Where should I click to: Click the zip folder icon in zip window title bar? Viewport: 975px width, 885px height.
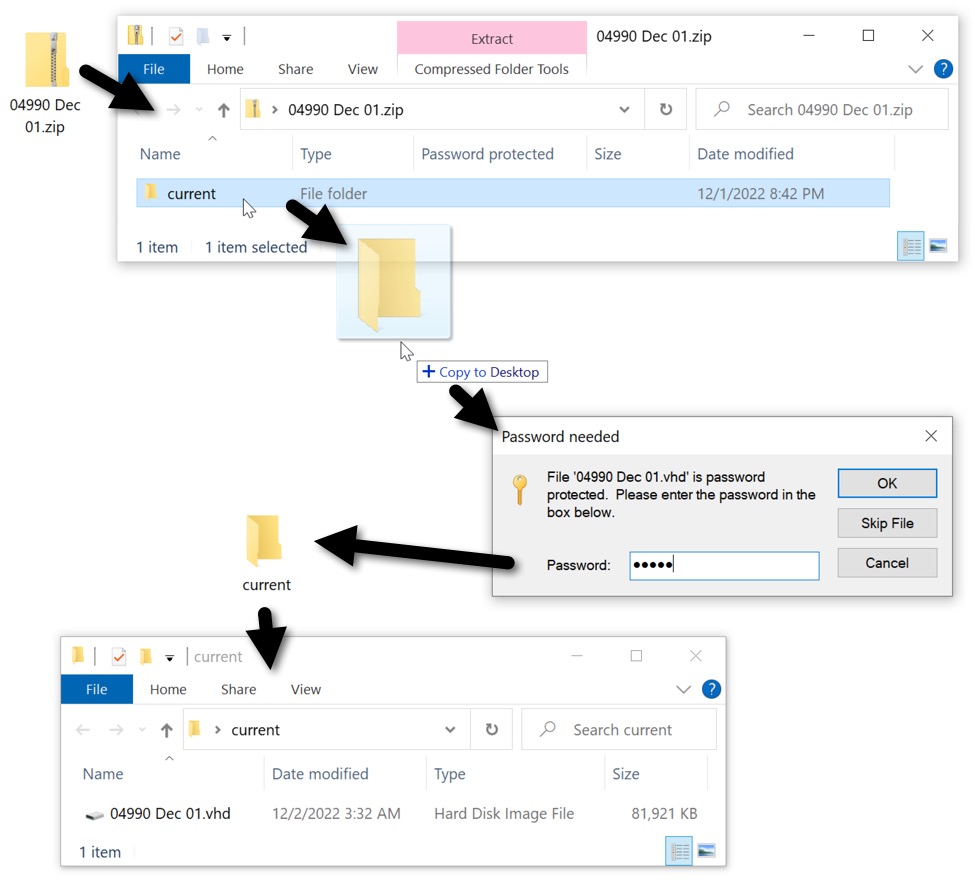pyautogui.click(x=135, y=35)
